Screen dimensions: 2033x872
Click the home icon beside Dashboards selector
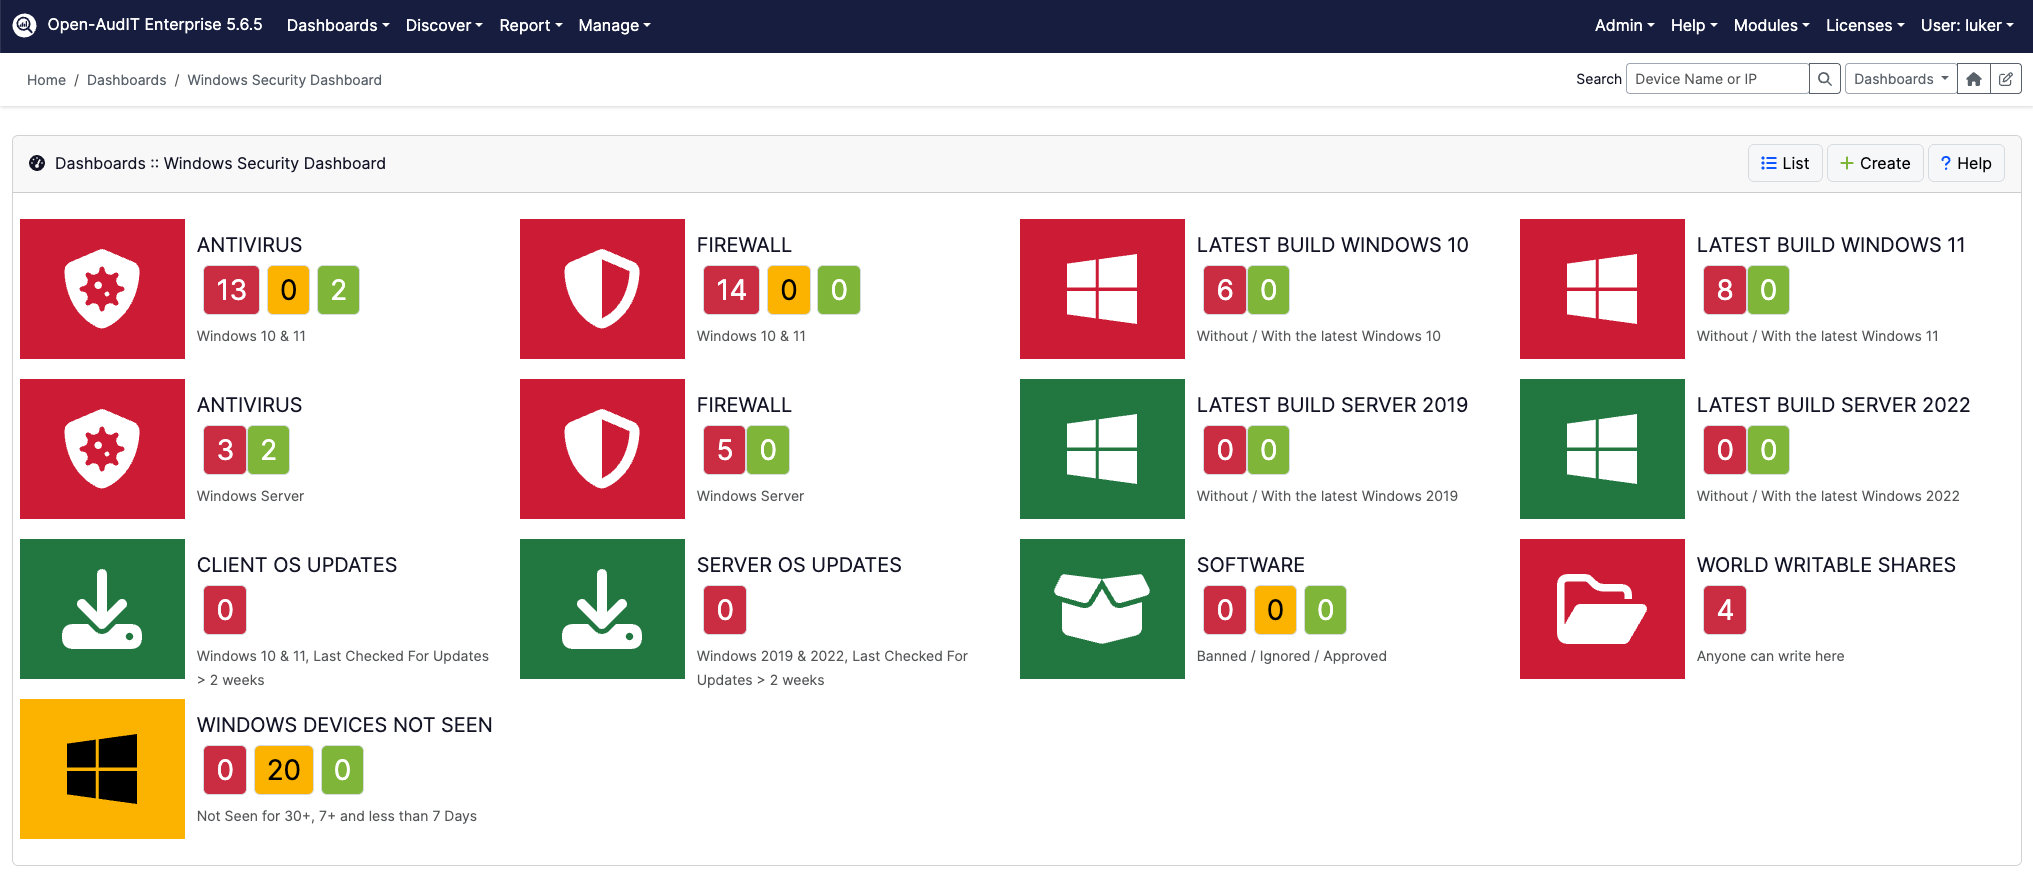1973,79
